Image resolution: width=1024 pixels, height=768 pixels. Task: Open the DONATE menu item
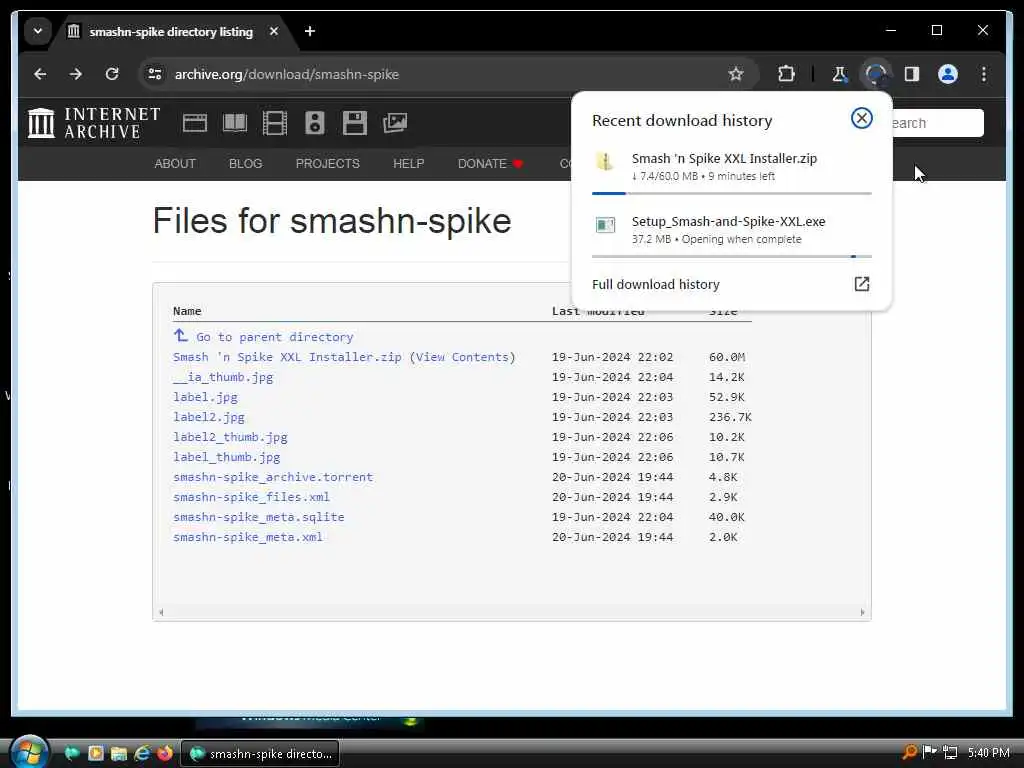(x=490, y=163)
